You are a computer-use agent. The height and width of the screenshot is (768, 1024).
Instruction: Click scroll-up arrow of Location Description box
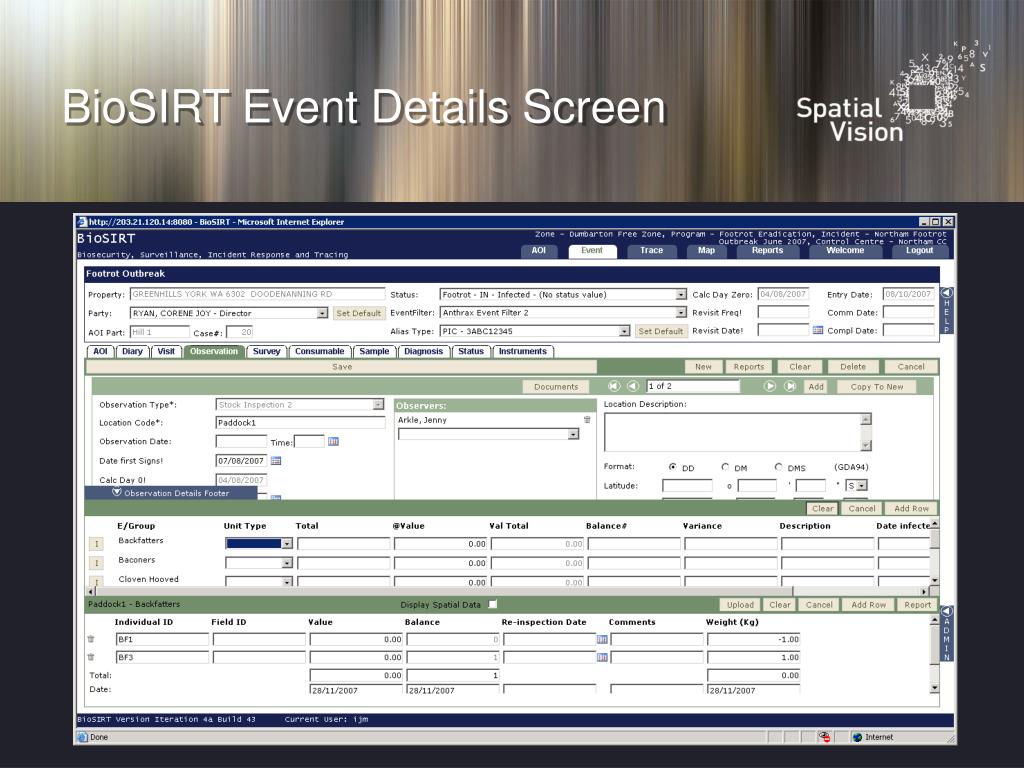click(x=866, y=419)
